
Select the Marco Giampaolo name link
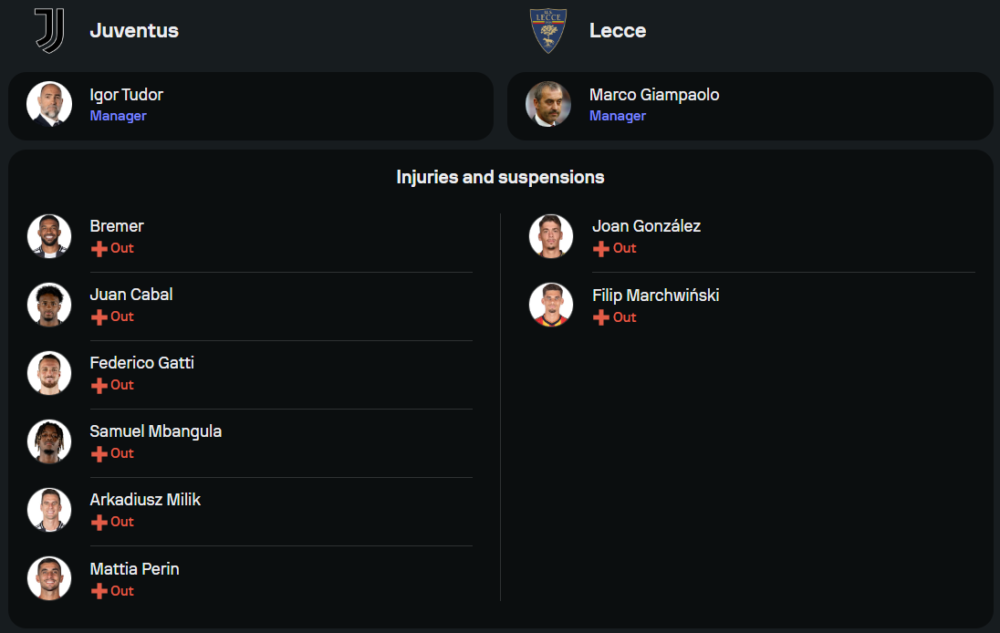[654, 95]
